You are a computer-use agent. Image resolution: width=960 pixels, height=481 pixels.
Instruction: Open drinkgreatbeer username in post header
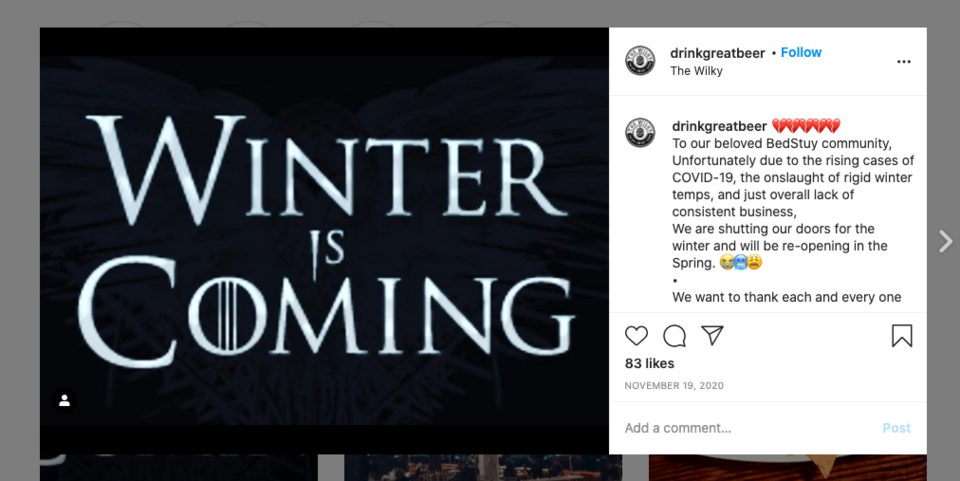pos(718,53)
